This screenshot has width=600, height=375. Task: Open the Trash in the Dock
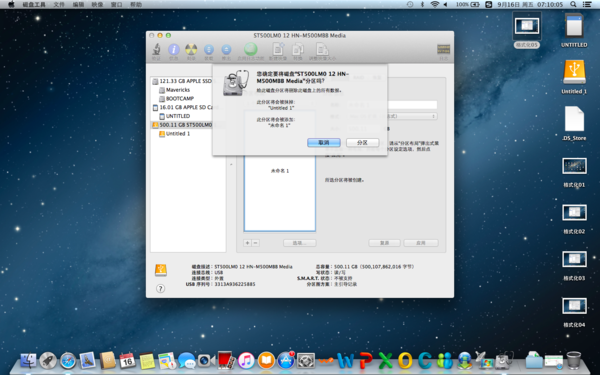click(x=574, y=360)
